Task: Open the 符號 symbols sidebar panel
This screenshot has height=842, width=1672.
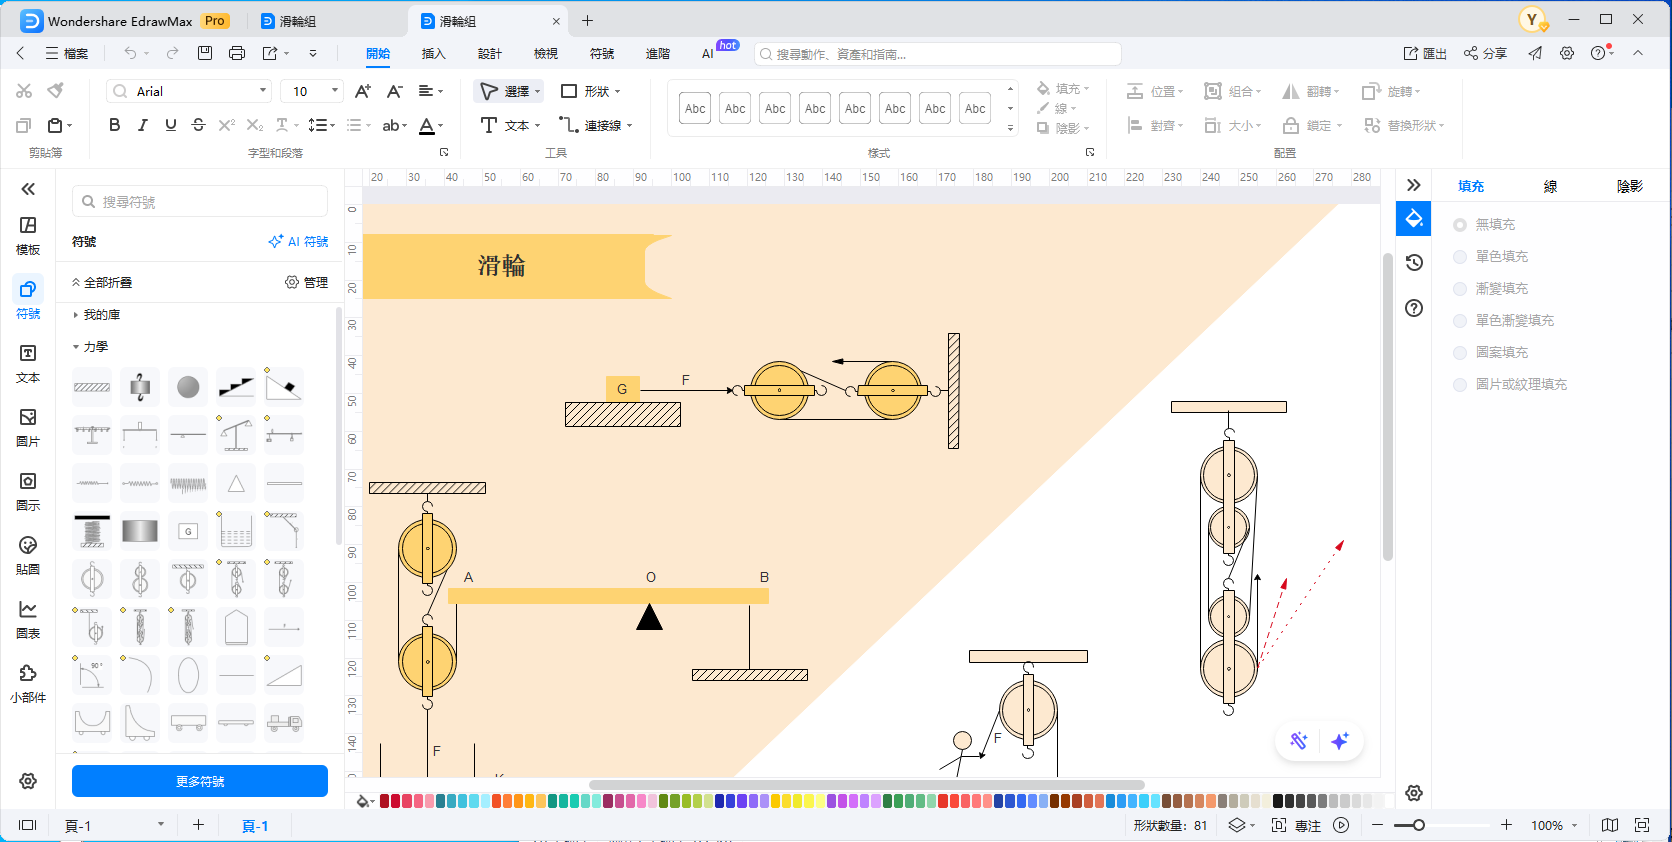Action: pyautogui.click(x=28, y=298)
